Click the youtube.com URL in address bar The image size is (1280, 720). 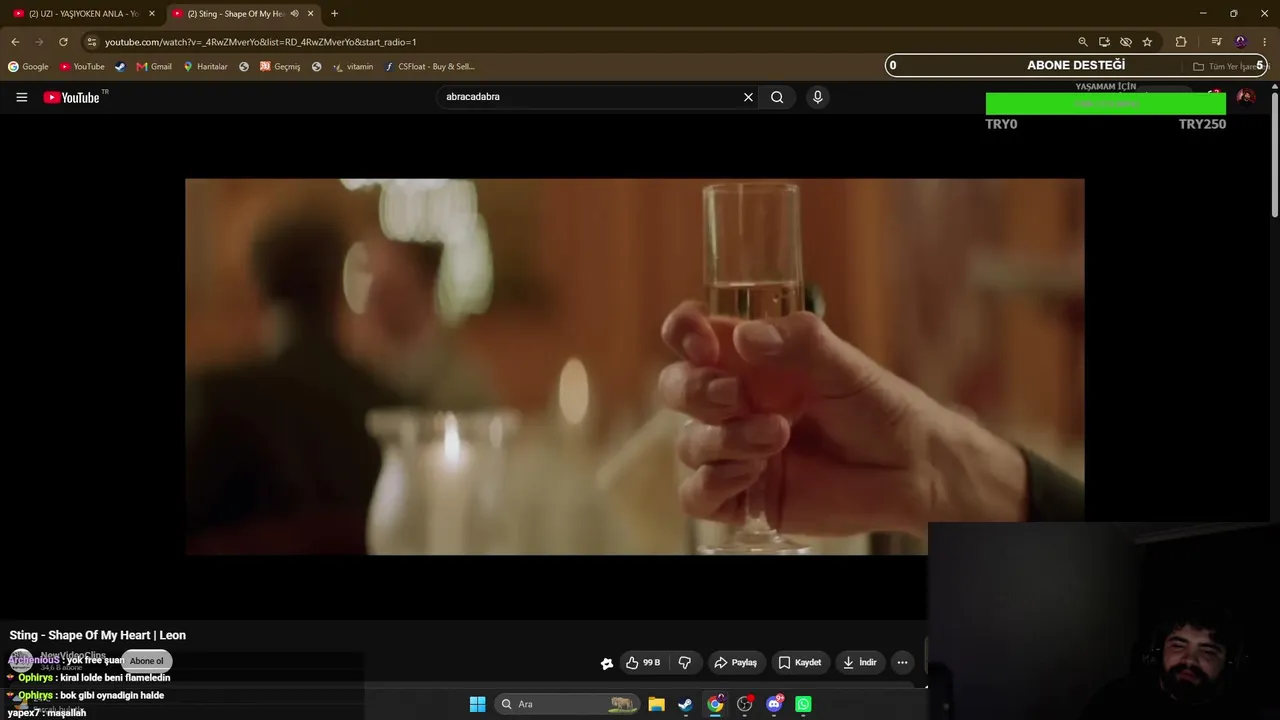coord(260,42)
